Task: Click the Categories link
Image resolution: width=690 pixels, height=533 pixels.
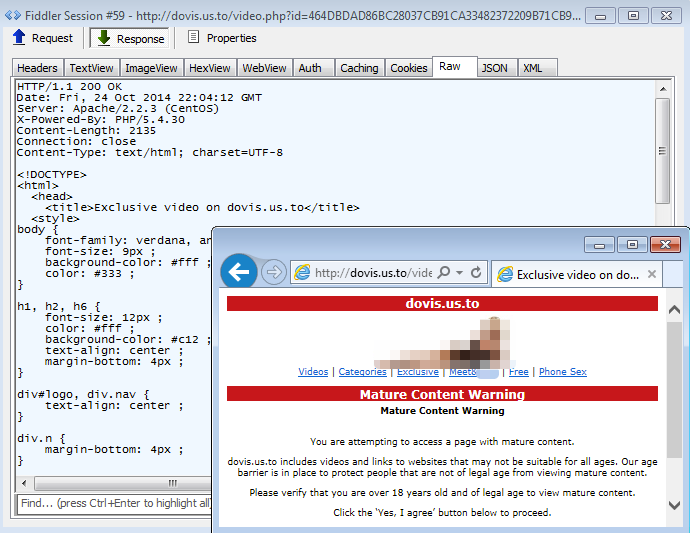Action: pyautogui.click(x=362, y=372)
